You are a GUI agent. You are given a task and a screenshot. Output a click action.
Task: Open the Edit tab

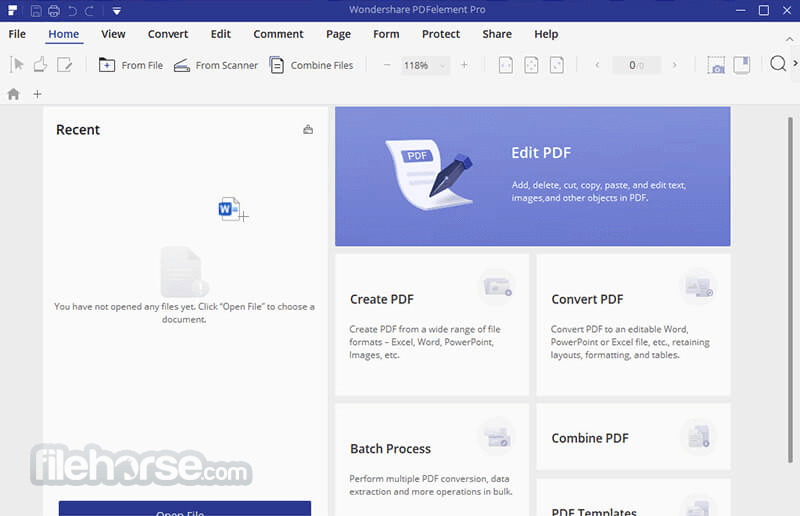[x=220, y=34]
